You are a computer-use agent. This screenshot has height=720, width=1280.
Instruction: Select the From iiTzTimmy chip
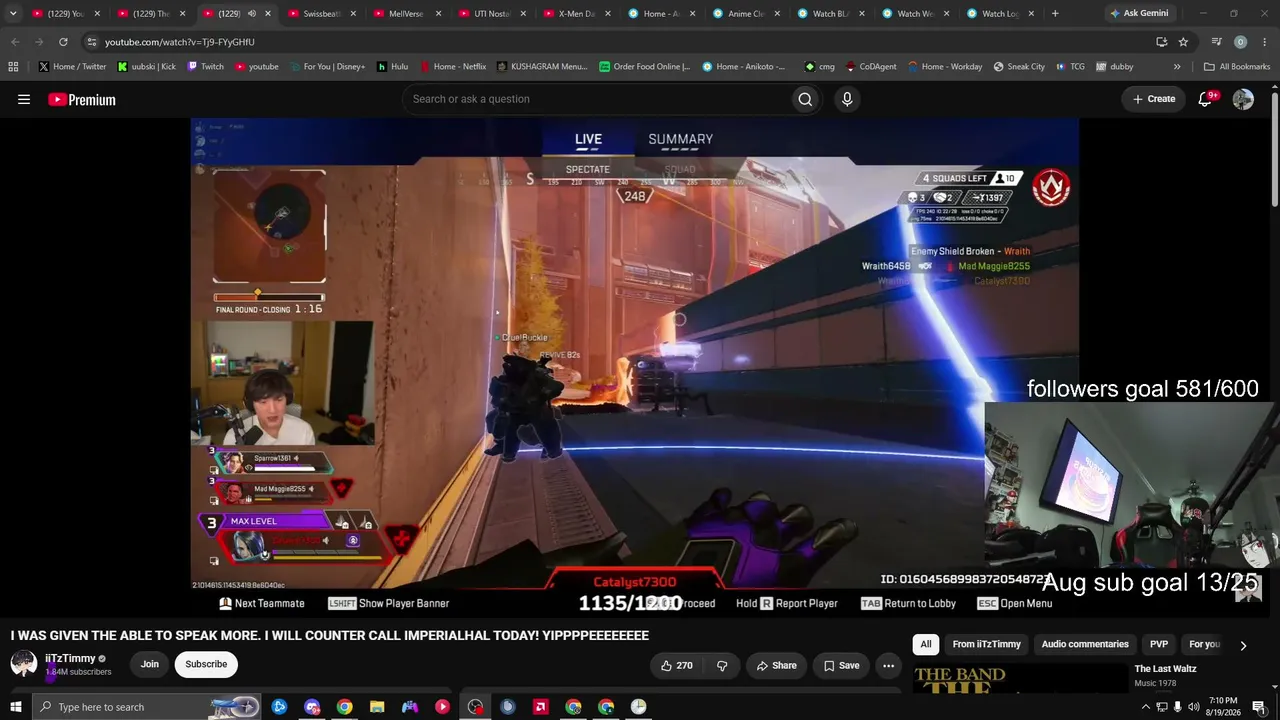click(987, 645)
